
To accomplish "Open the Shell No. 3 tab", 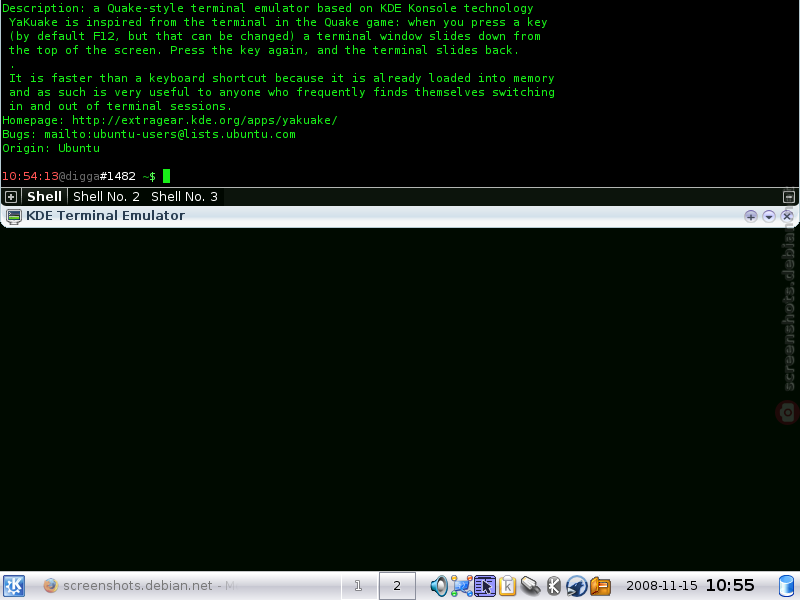I will tap(184, 196).
